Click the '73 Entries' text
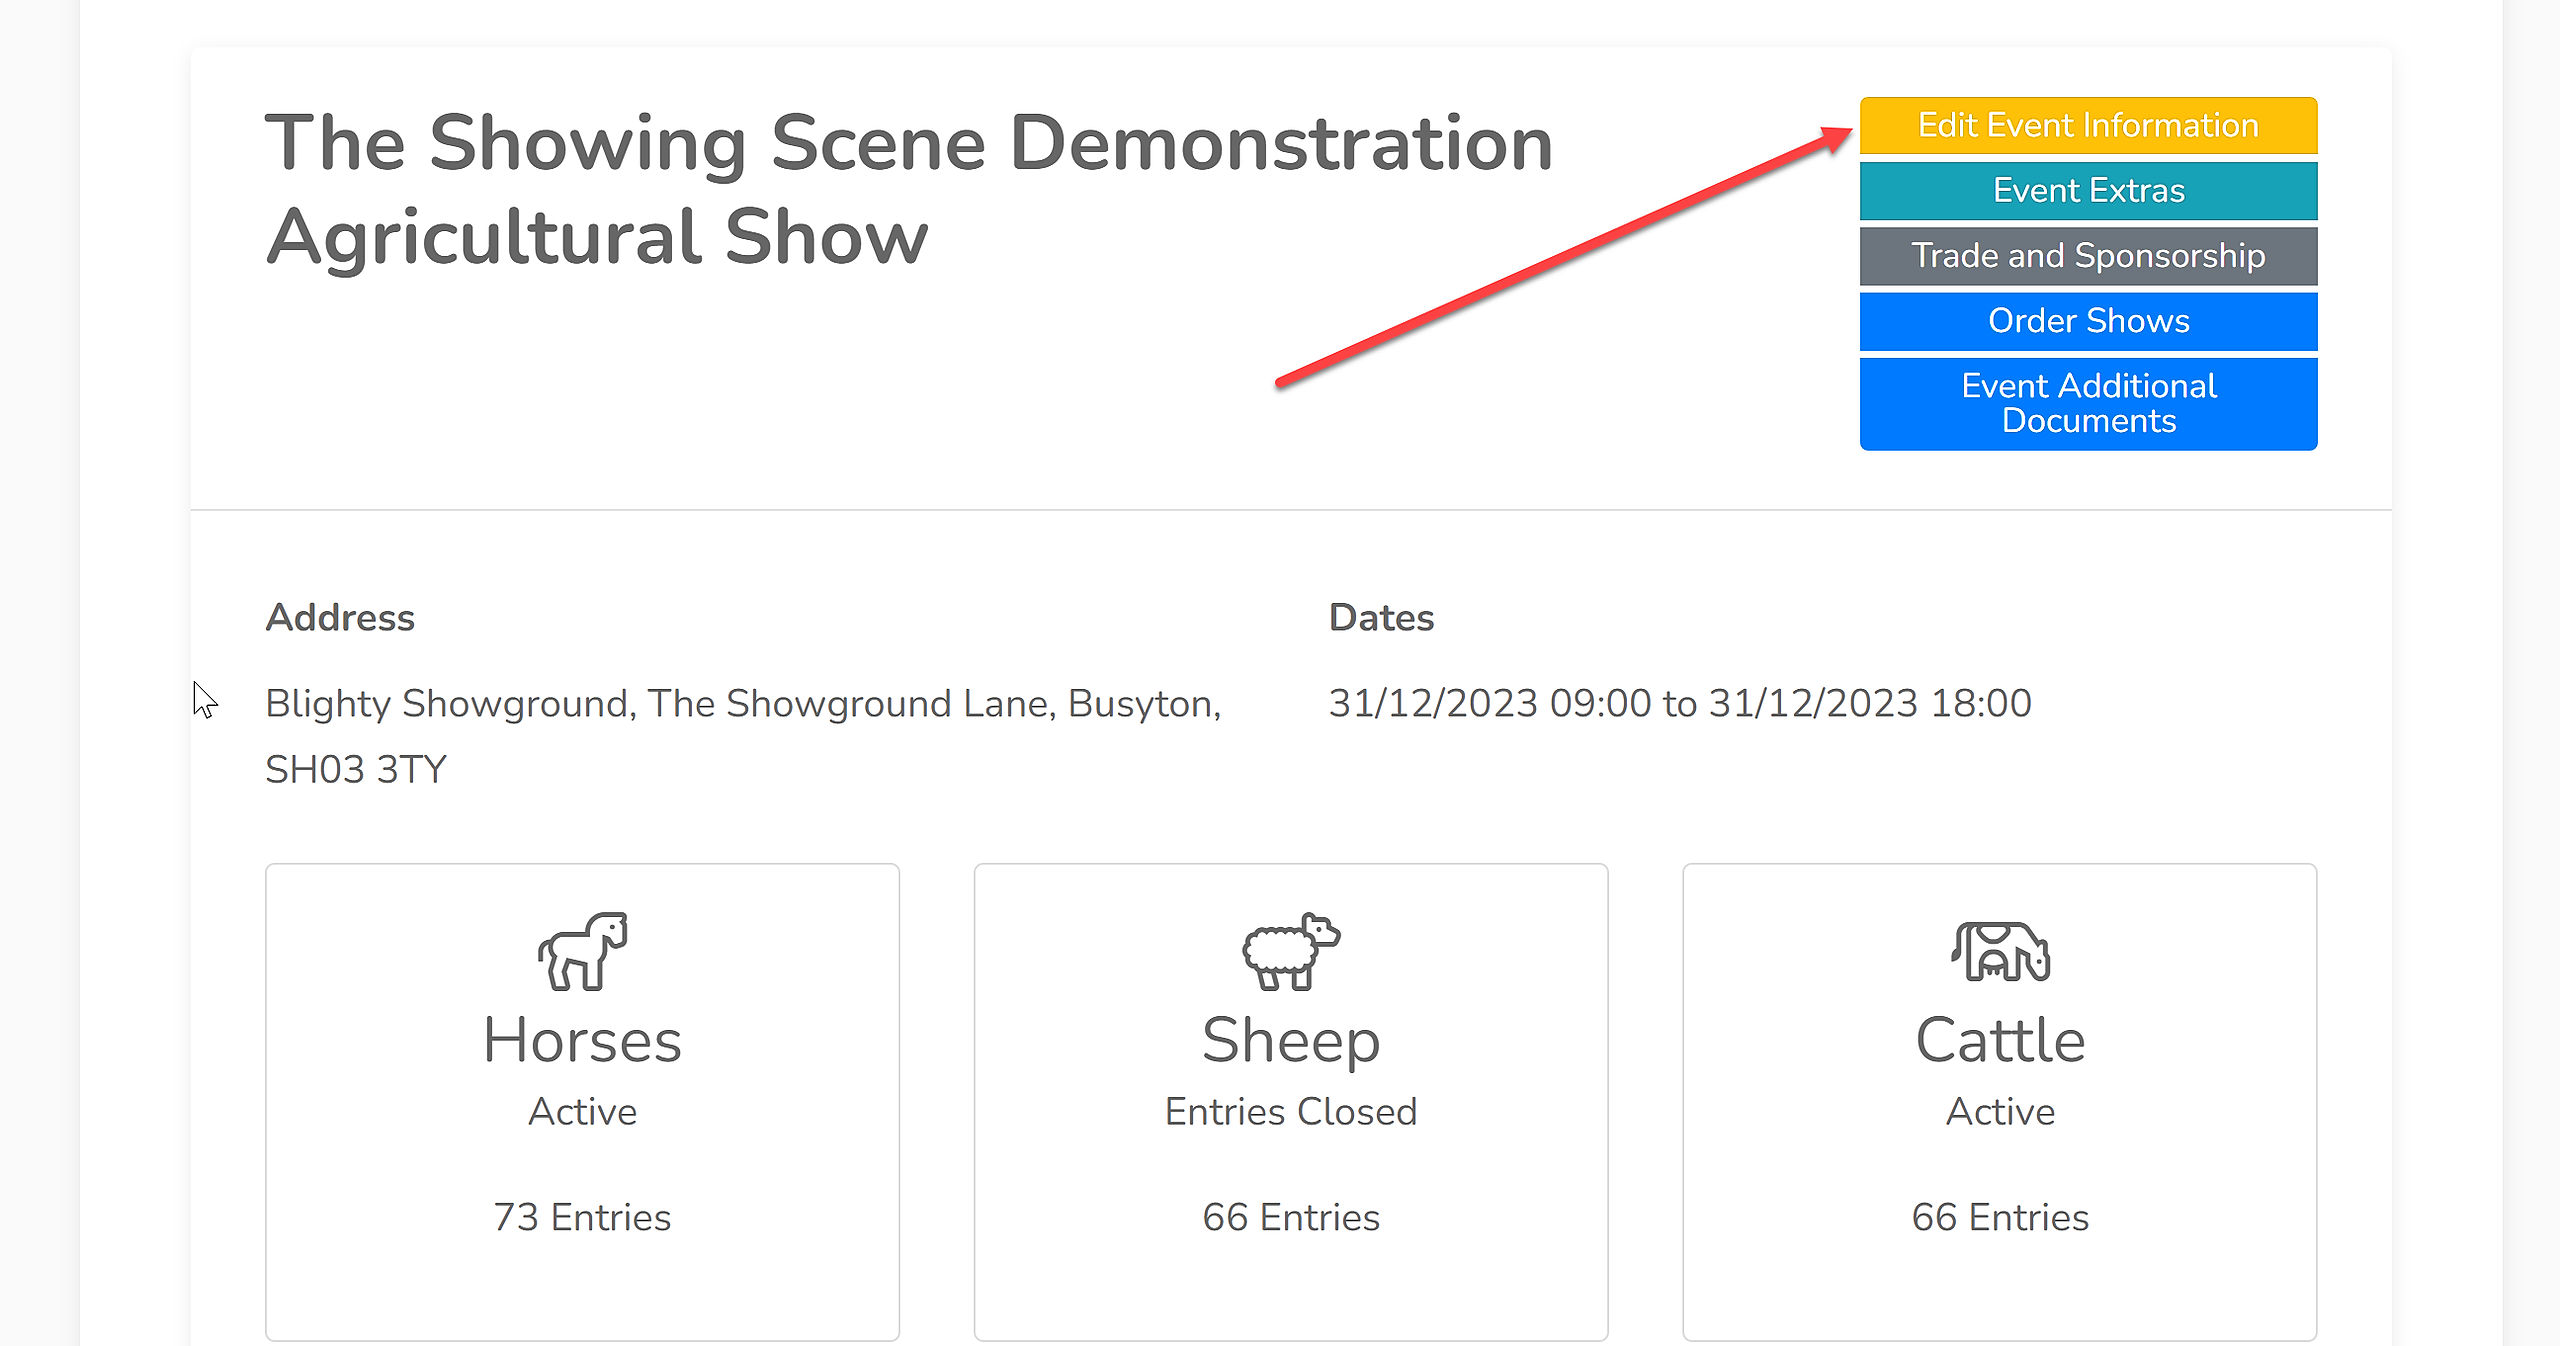2560x1346 pixels. (x=582, y=1217)
